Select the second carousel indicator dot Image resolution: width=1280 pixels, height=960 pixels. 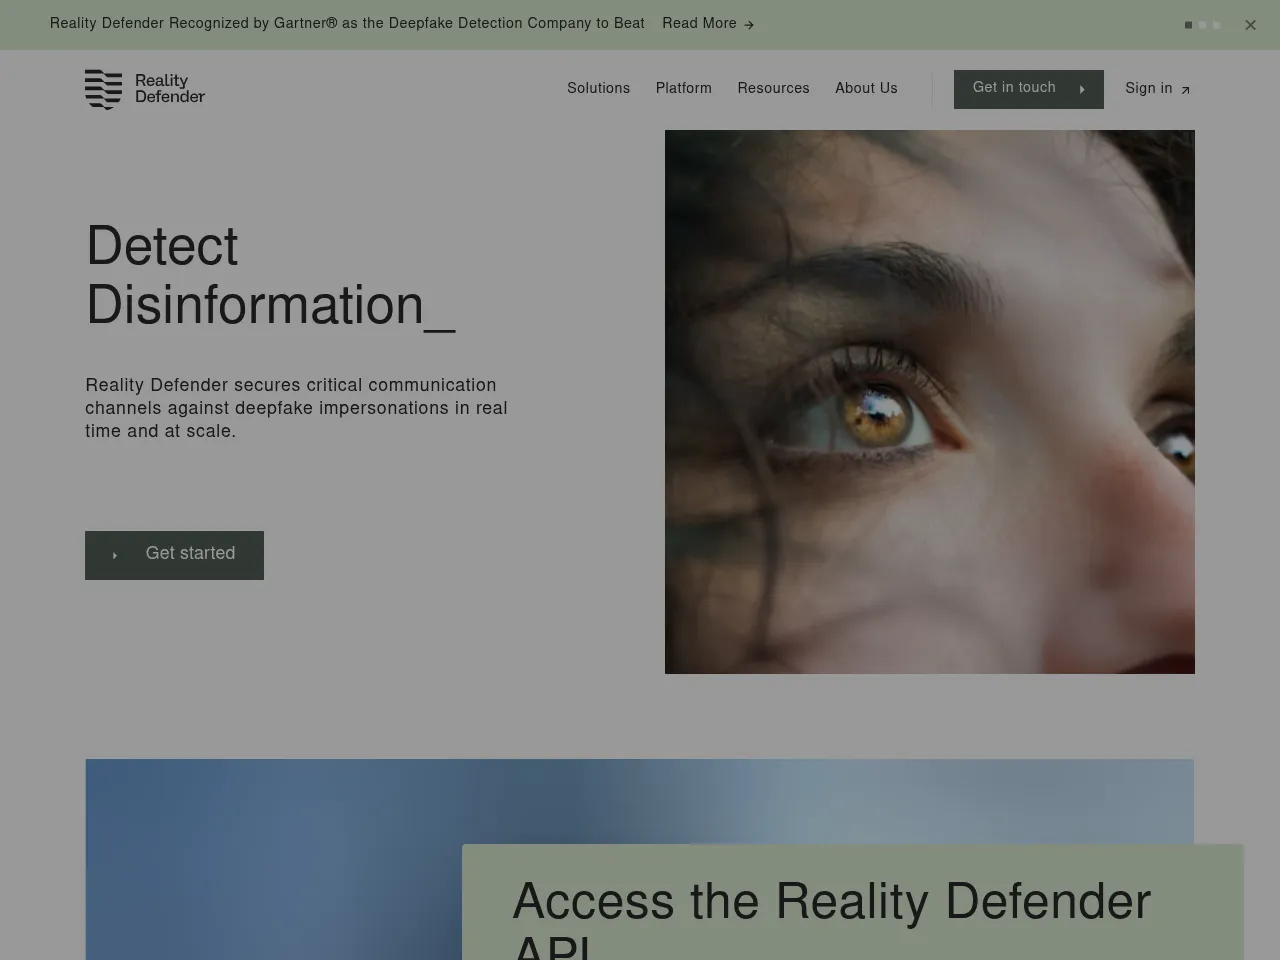click(1203, 24)
